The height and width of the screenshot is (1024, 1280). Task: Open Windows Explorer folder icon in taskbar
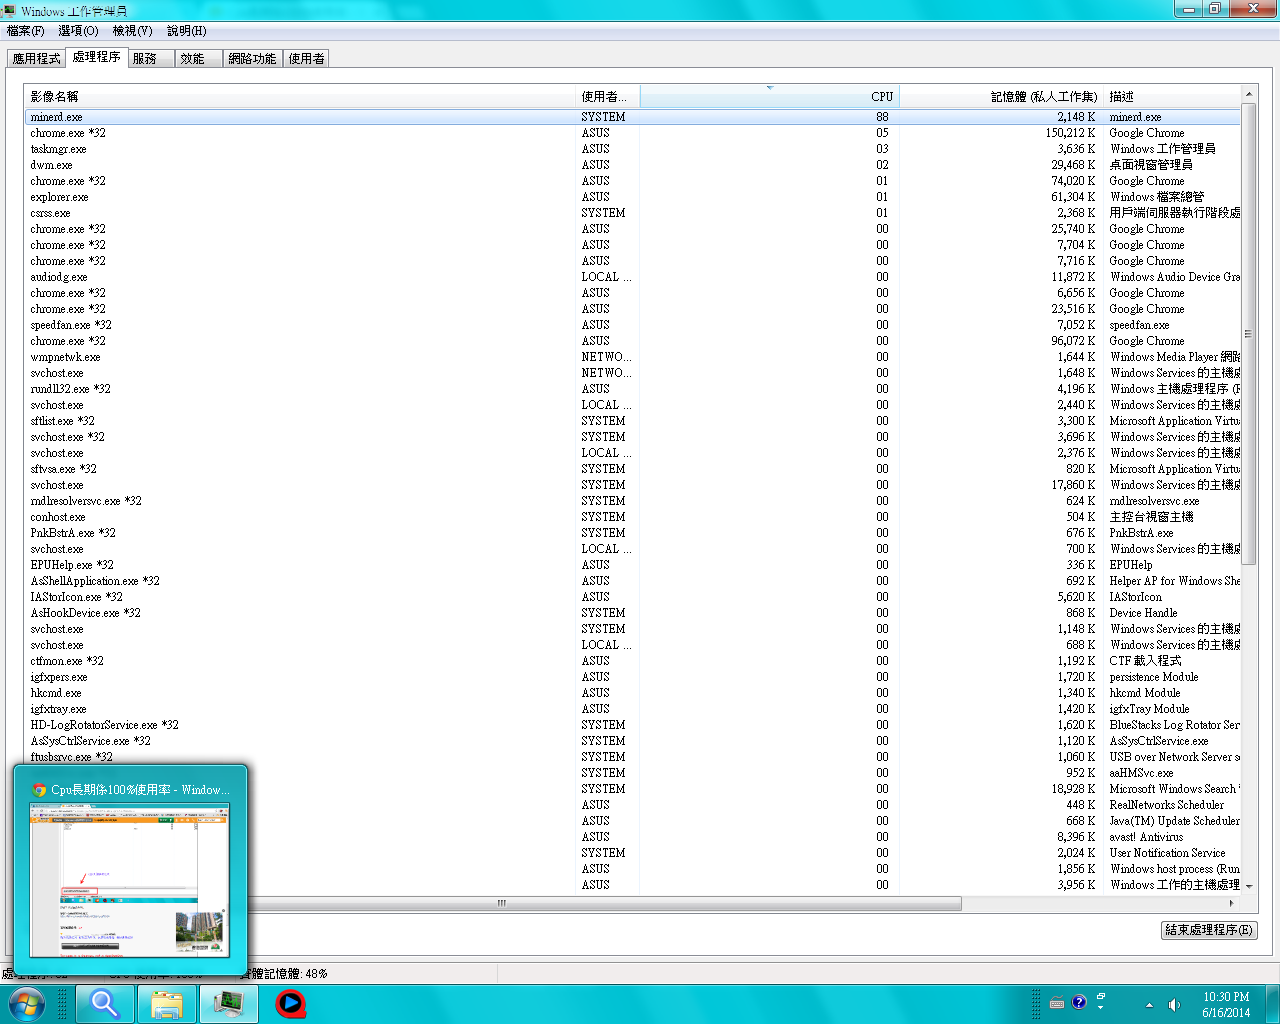tap(167, 1004)
